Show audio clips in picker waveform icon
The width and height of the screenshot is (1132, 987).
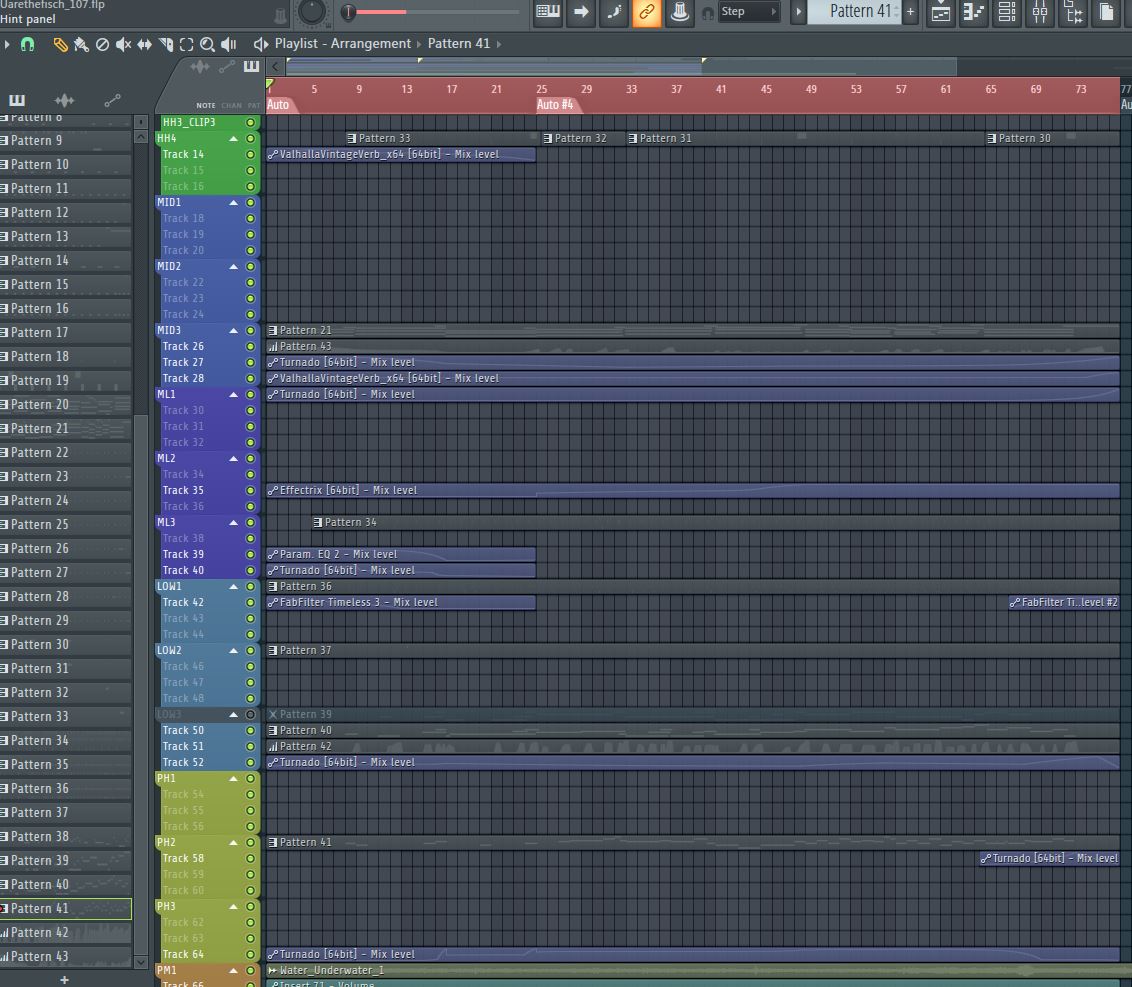click(64, 100)
